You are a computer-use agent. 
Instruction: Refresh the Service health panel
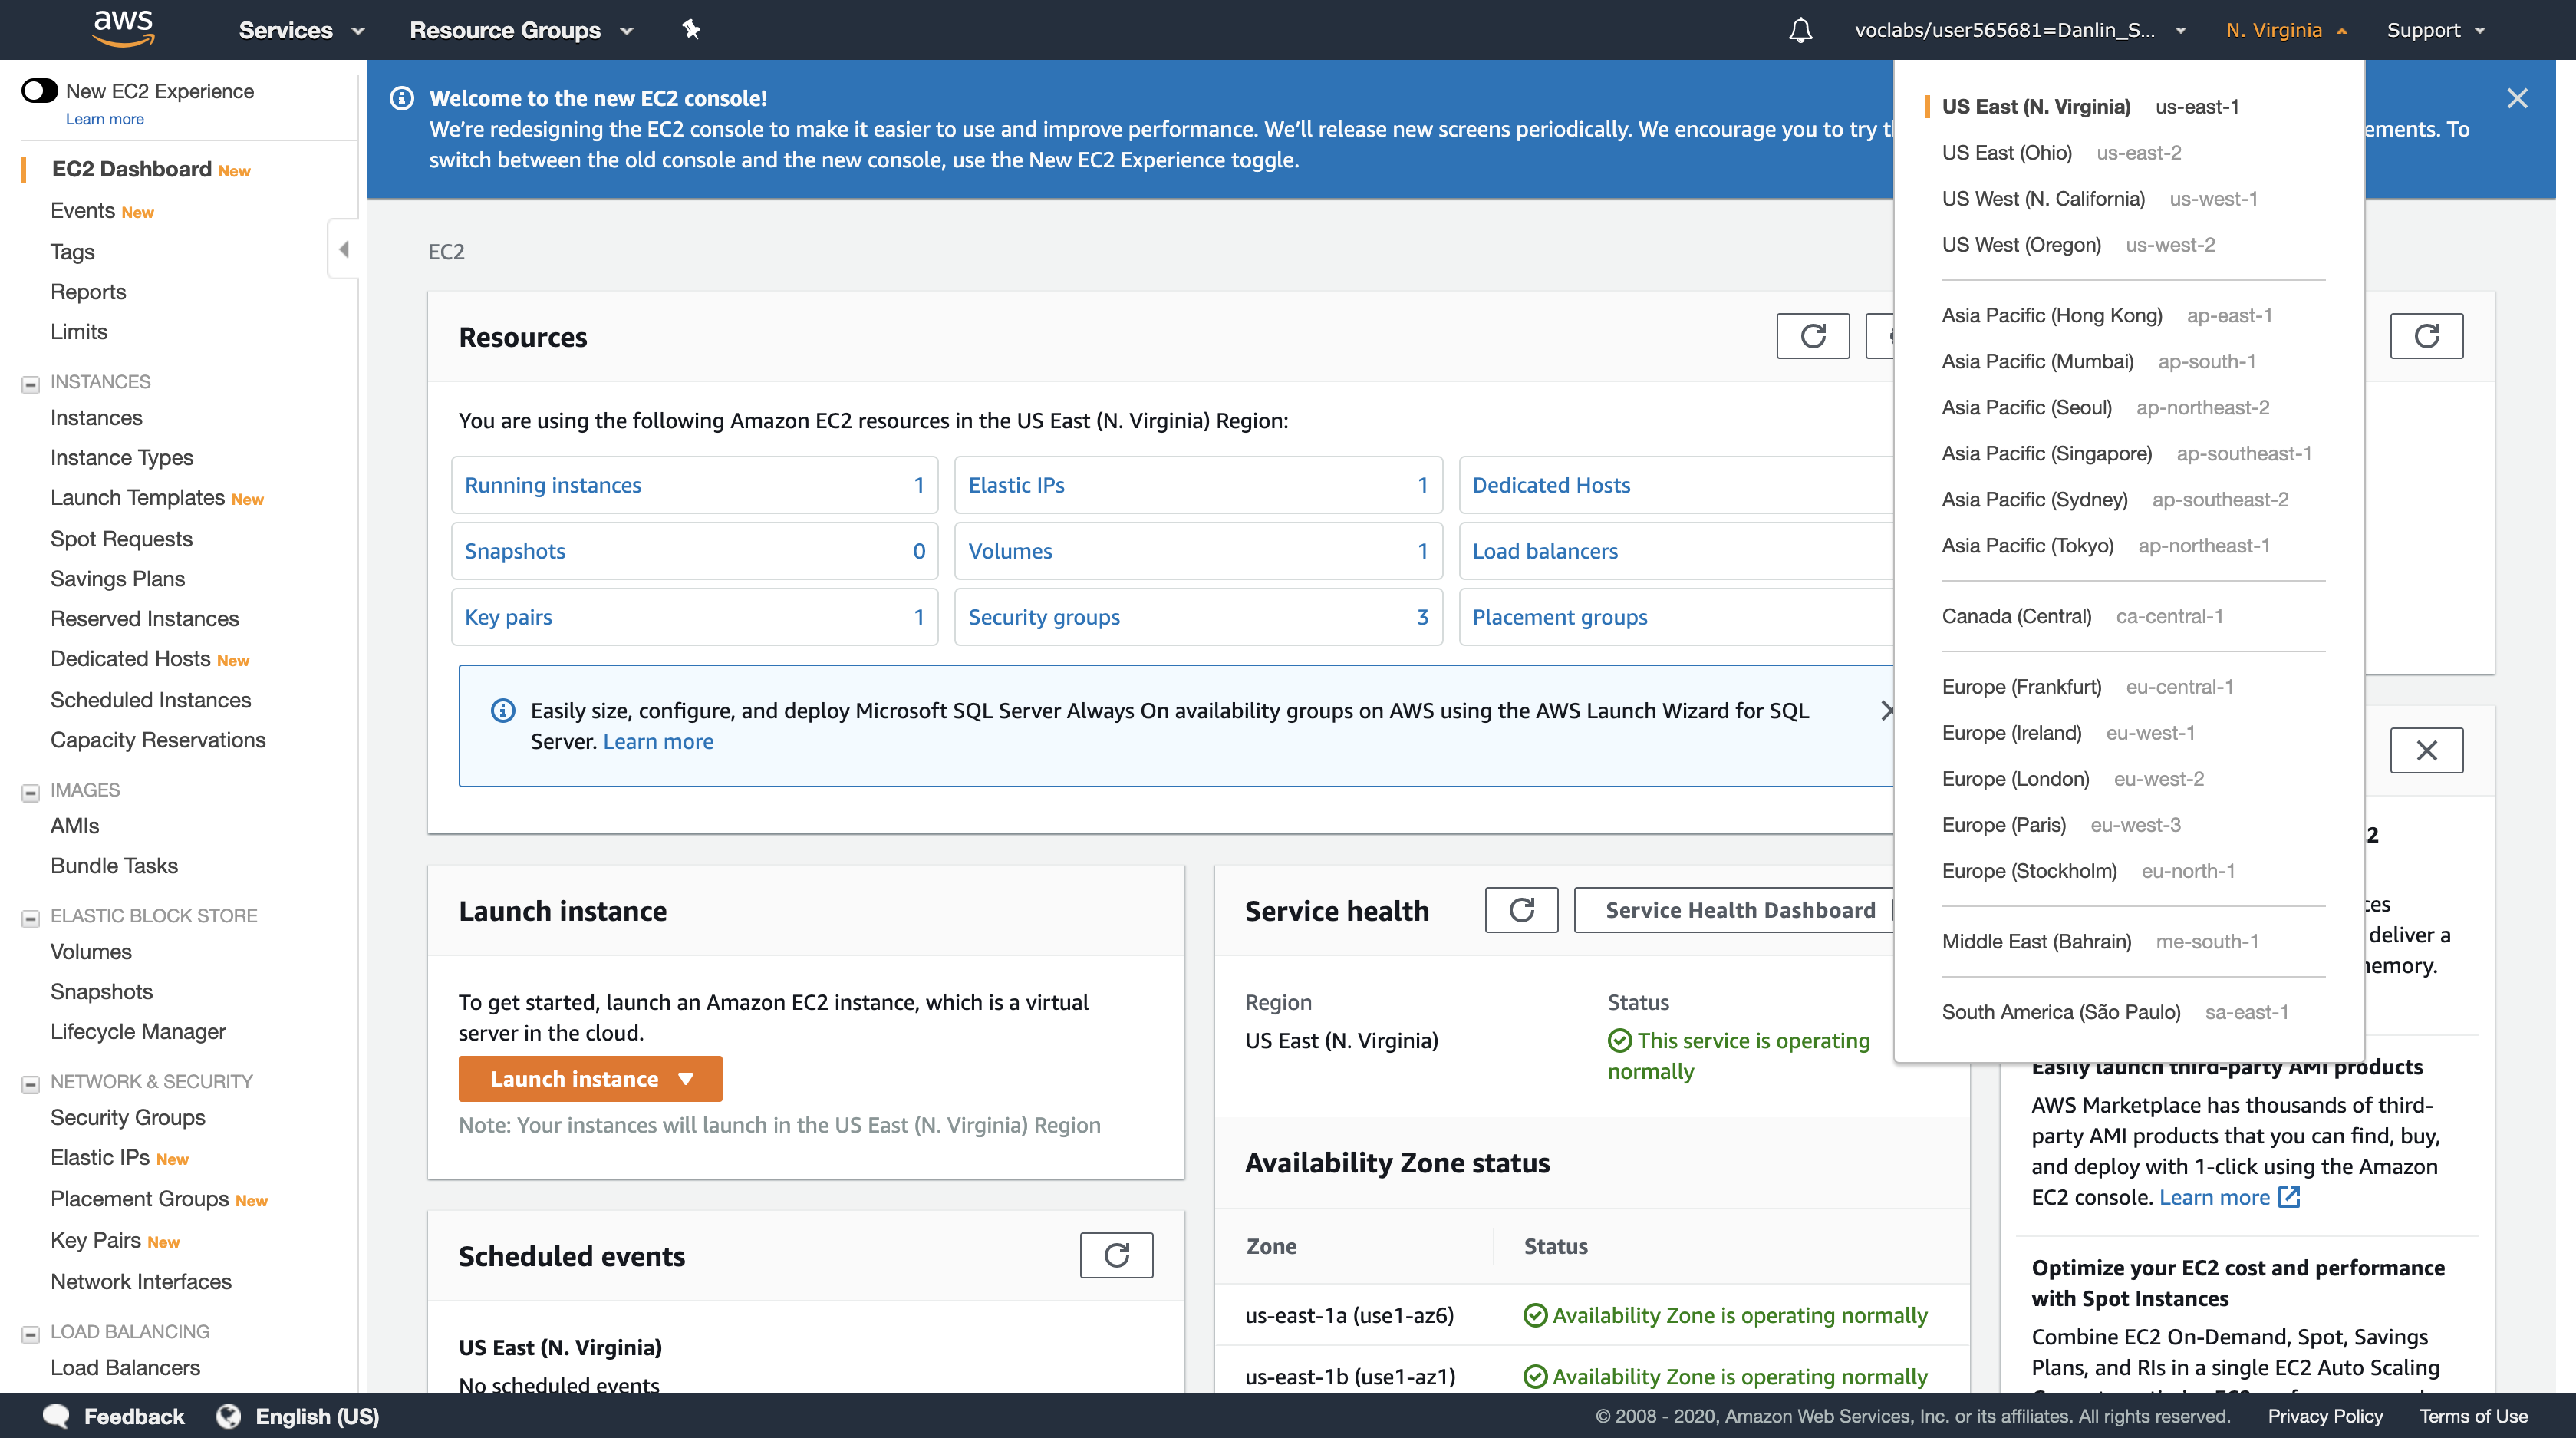[1521, 910]
